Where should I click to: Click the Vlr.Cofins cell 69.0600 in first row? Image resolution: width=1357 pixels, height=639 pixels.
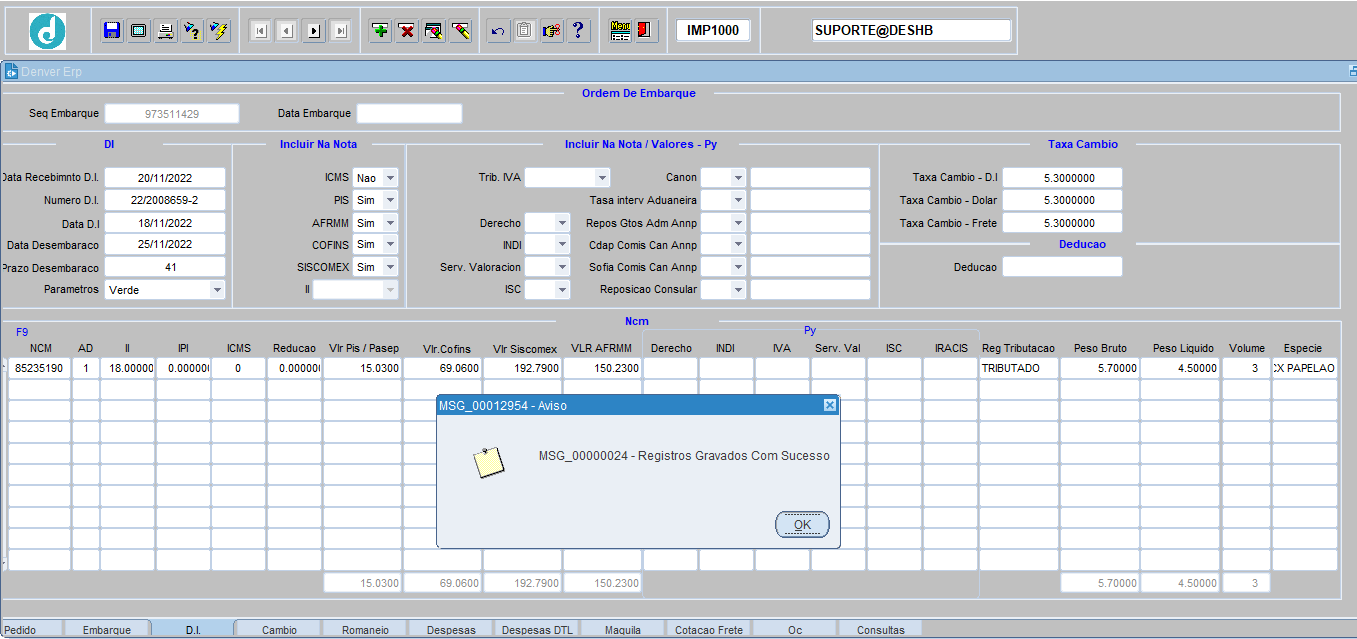[442, 368]
